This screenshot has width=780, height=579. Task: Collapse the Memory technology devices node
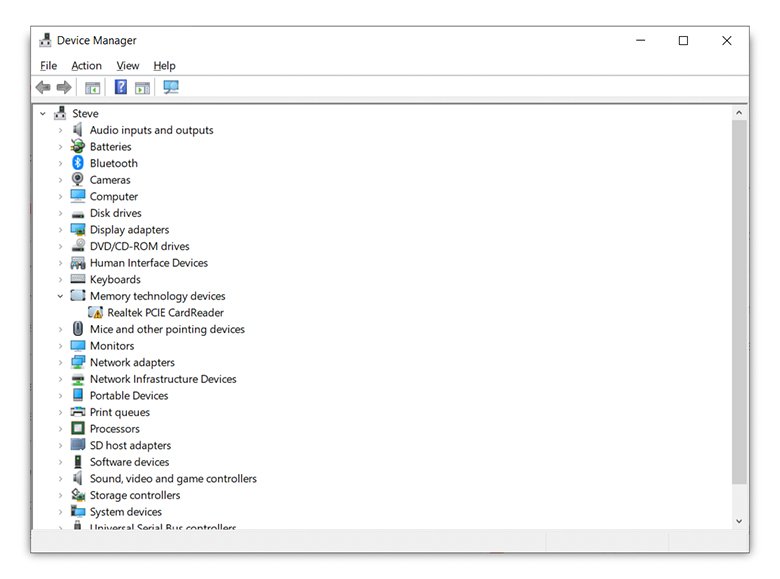coord(60,296)
